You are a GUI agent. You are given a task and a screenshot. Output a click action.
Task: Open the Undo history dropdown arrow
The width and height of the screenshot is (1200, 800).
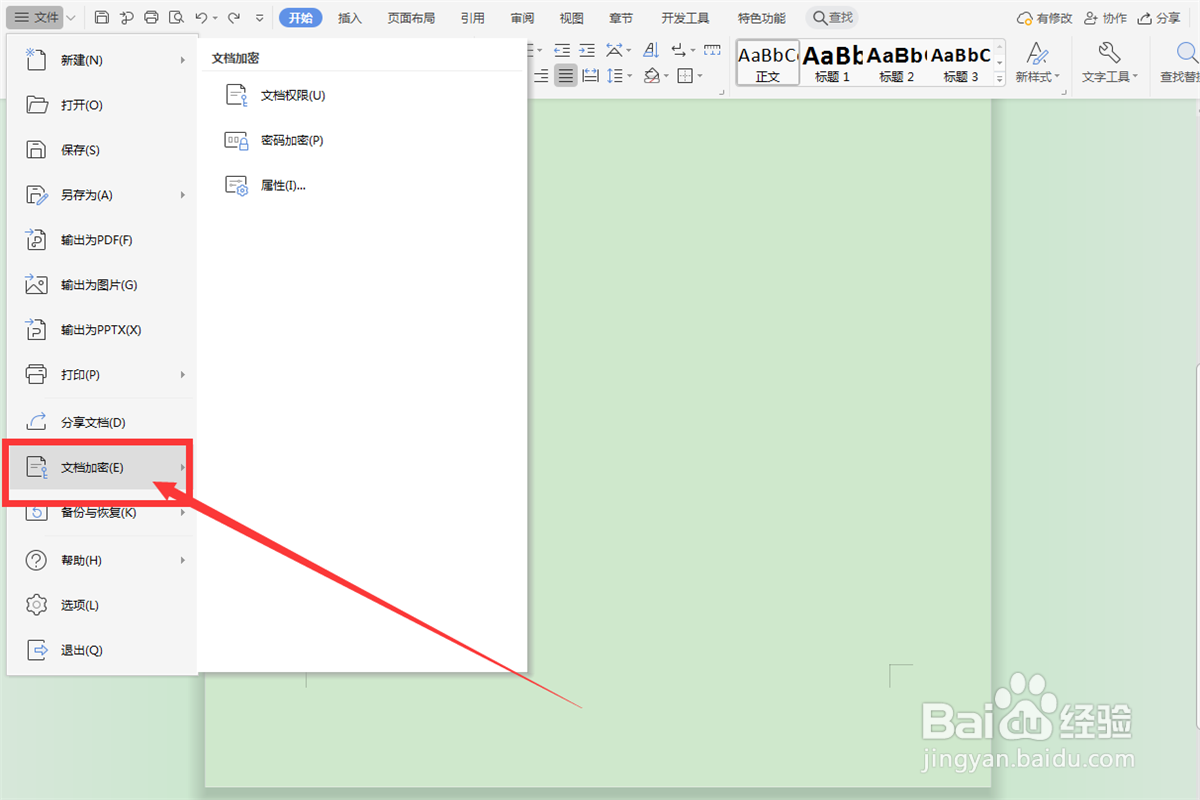click(x=215, y=18)
